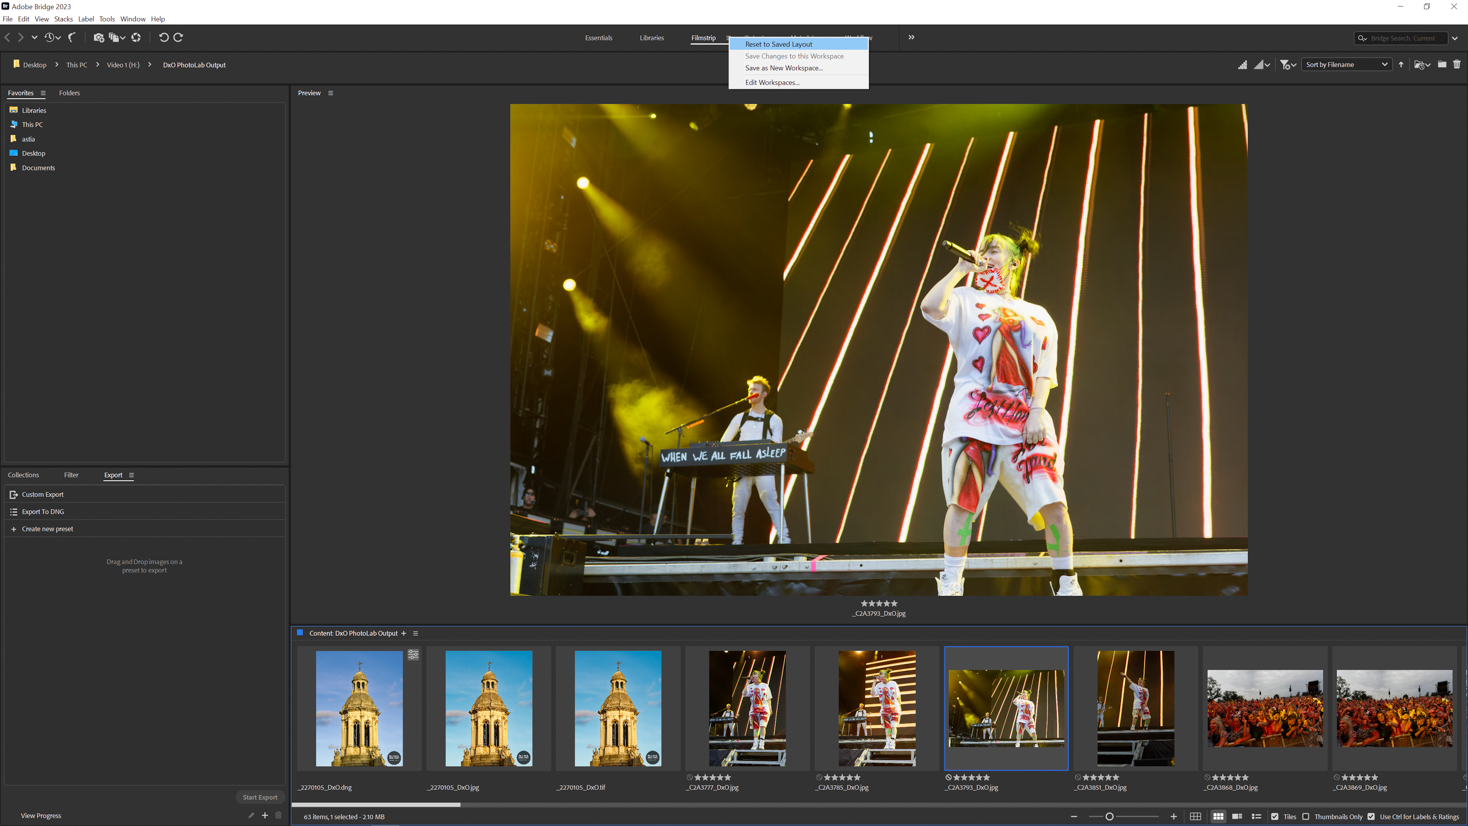Choose Edit Workspaces menu entry
The image size is (1468, 826).
coord(799,83)
